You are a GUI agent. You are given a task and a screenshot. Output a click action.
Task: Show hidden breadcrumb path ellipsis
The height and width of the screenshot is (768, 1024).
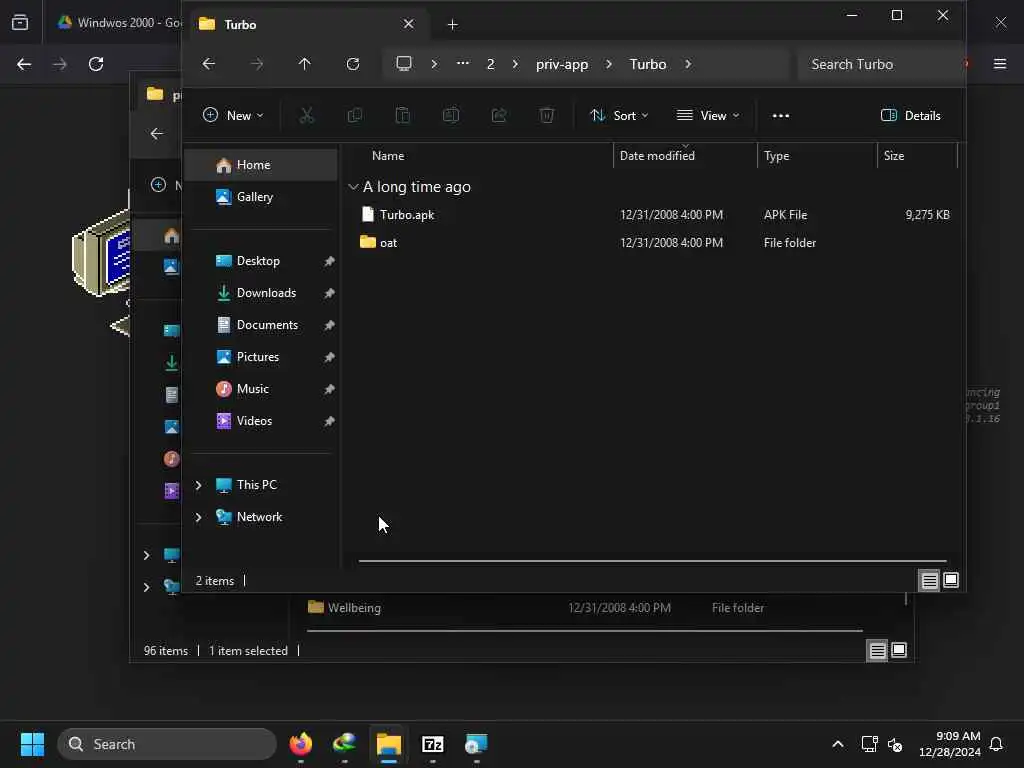462,64
